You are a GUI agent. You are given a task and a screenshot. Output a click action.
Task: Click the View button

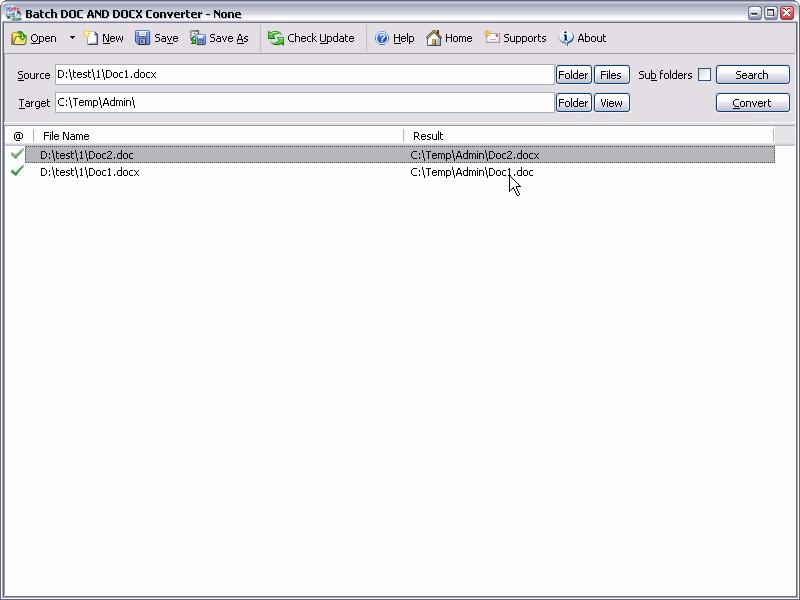tap(611, 103)
